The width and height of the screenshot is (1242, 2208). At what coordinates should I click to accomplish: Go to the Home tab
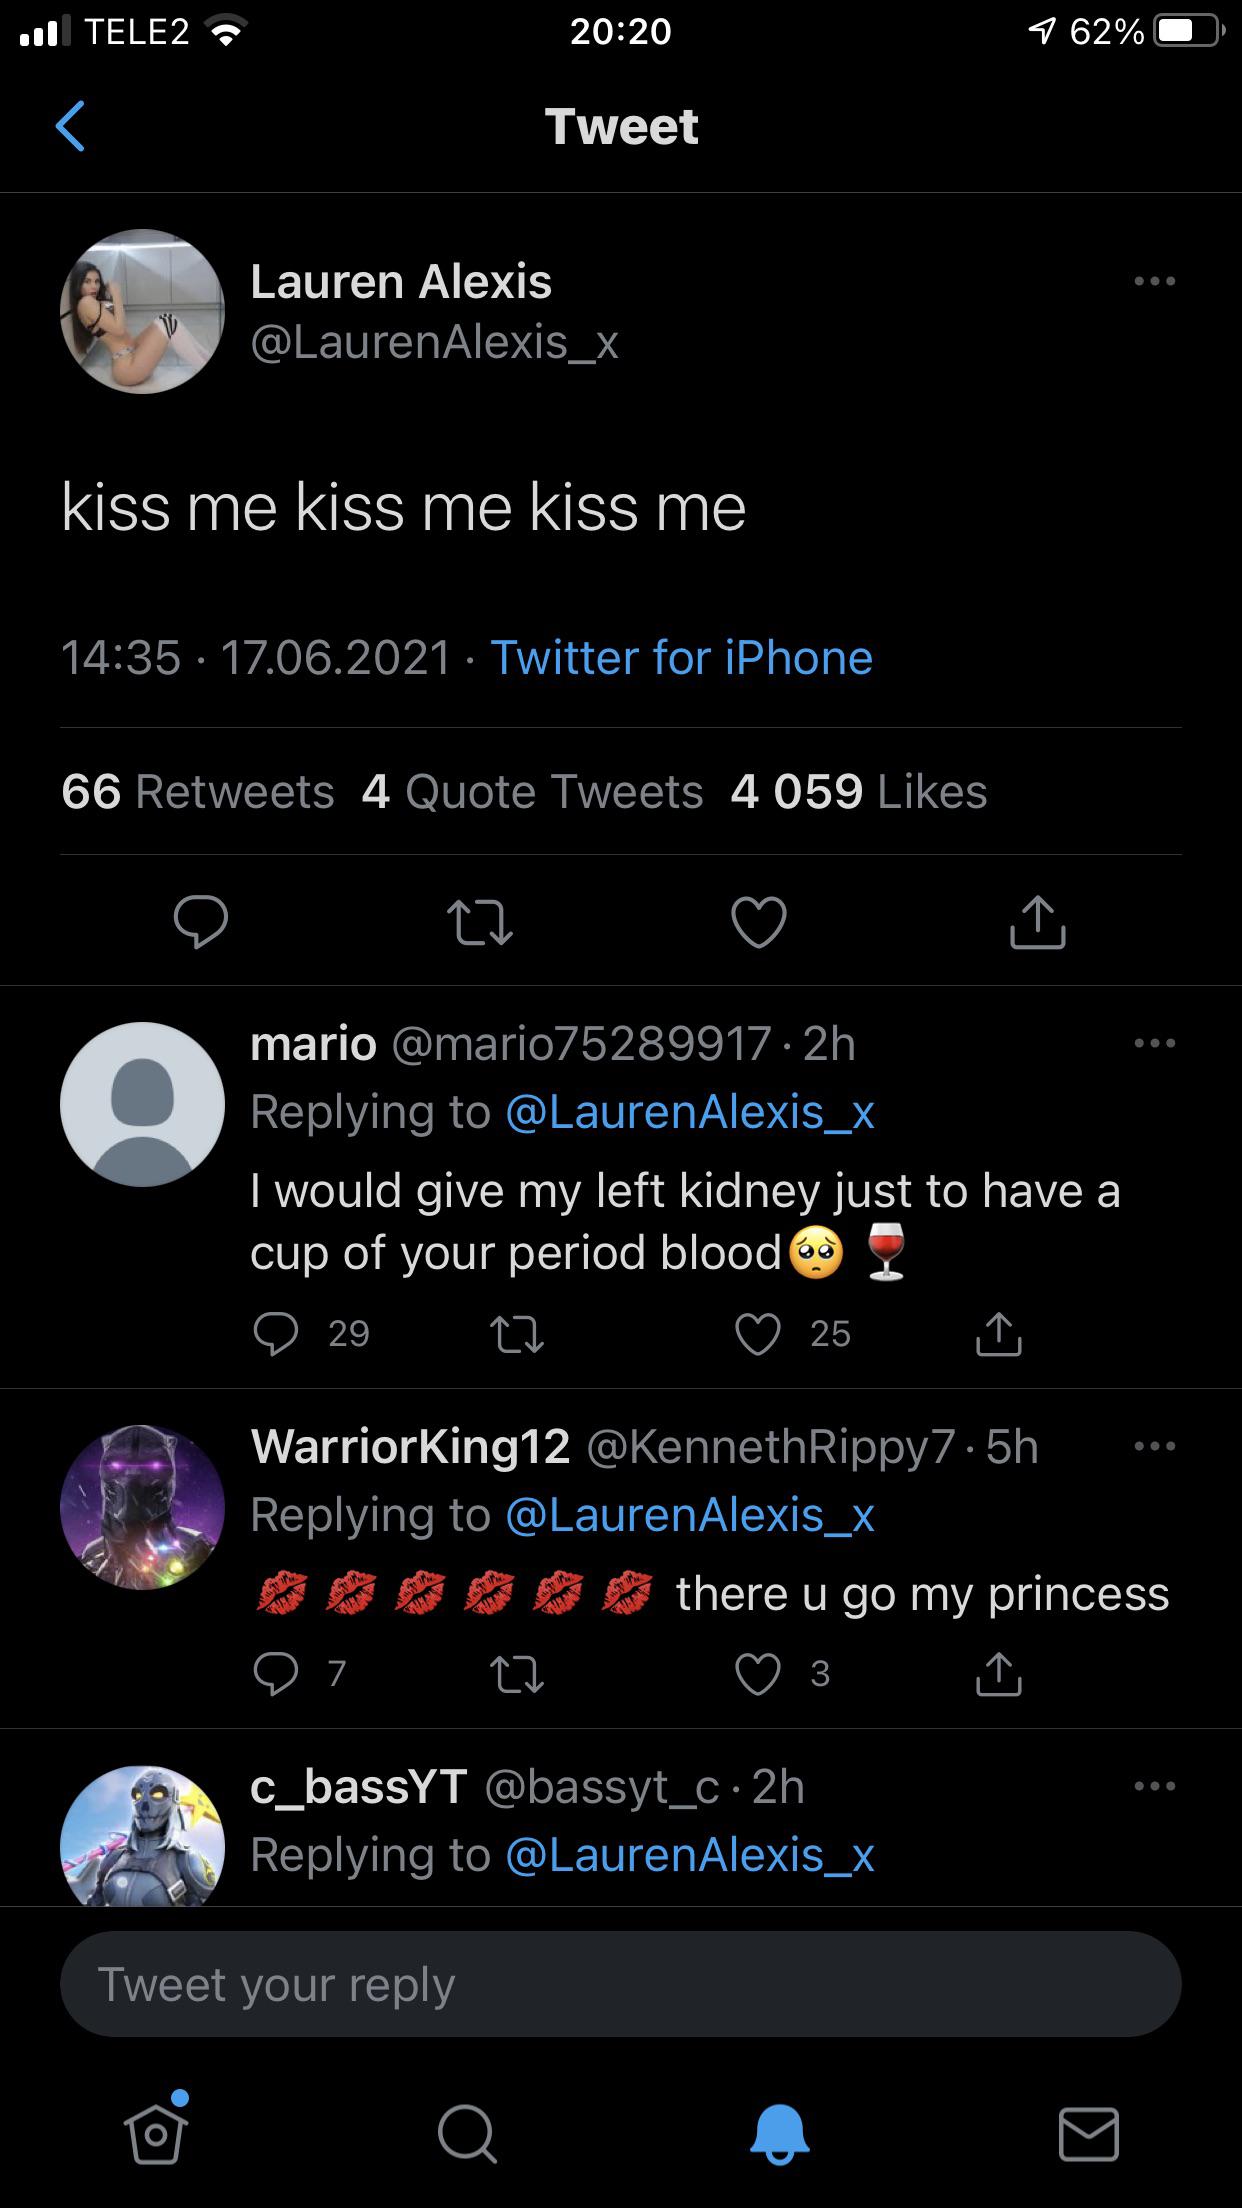(155, 2134)
